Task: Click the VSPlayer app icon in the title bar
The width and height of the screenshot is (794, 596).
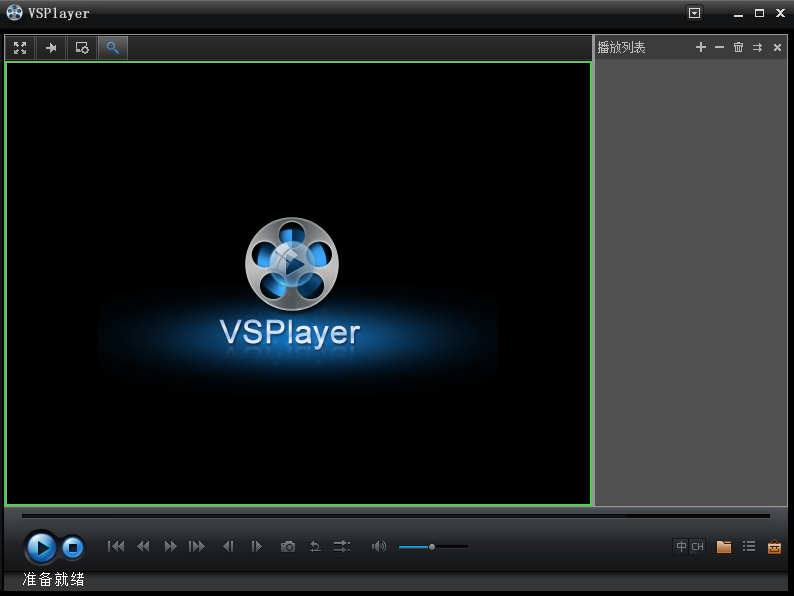Action: 14,13
